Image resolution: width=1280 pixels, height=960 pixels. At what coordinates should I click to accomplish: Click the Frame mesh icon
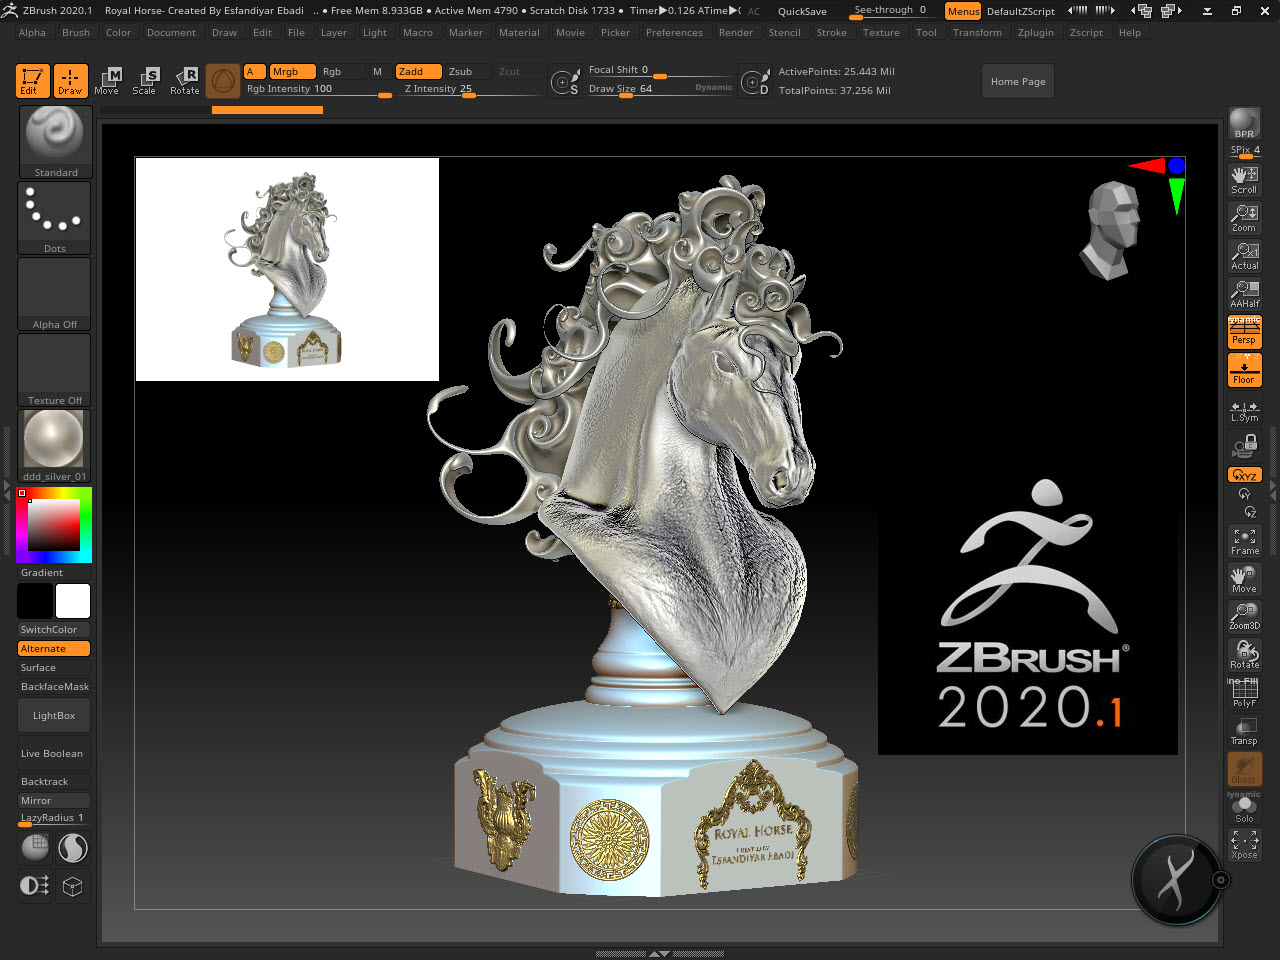point(1244,541)
